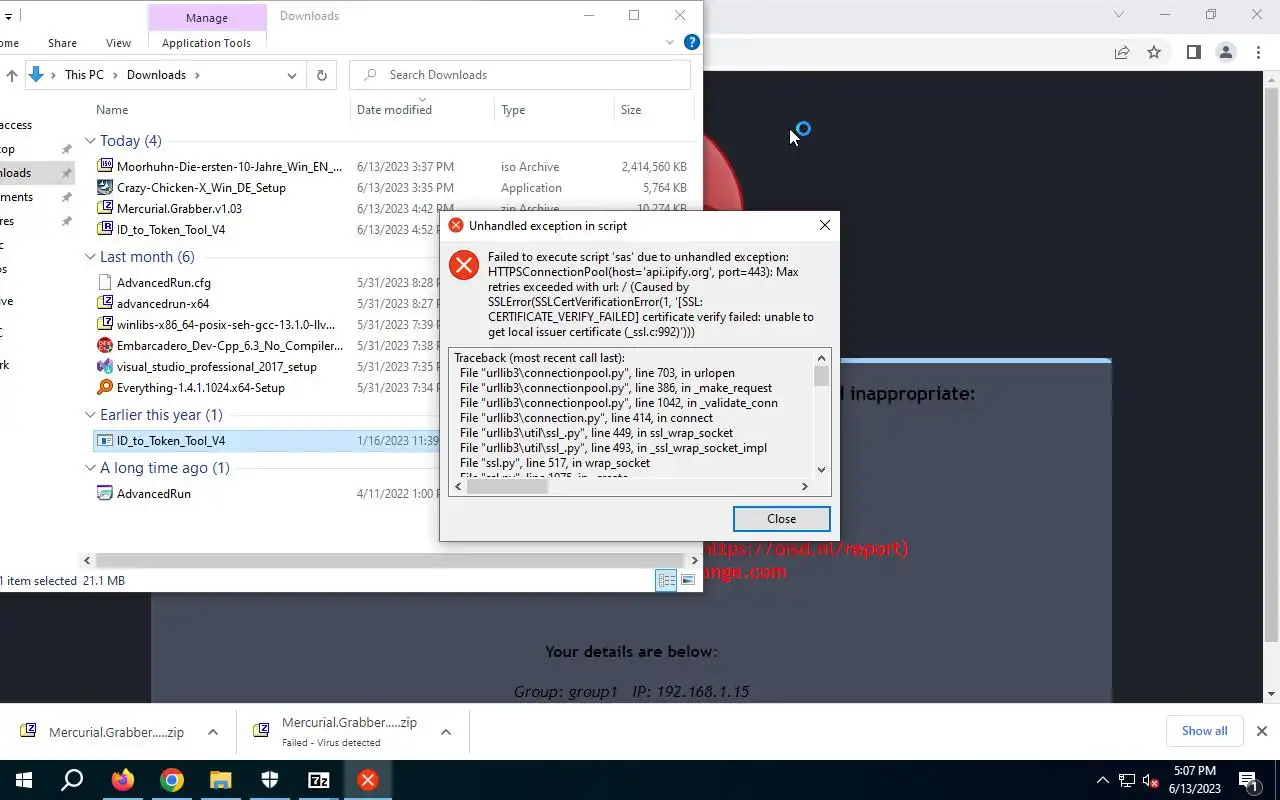Screen dimensions: 1280x800
Task: Select the AdvancedRun.cfg file
Action: coord(164,283)
